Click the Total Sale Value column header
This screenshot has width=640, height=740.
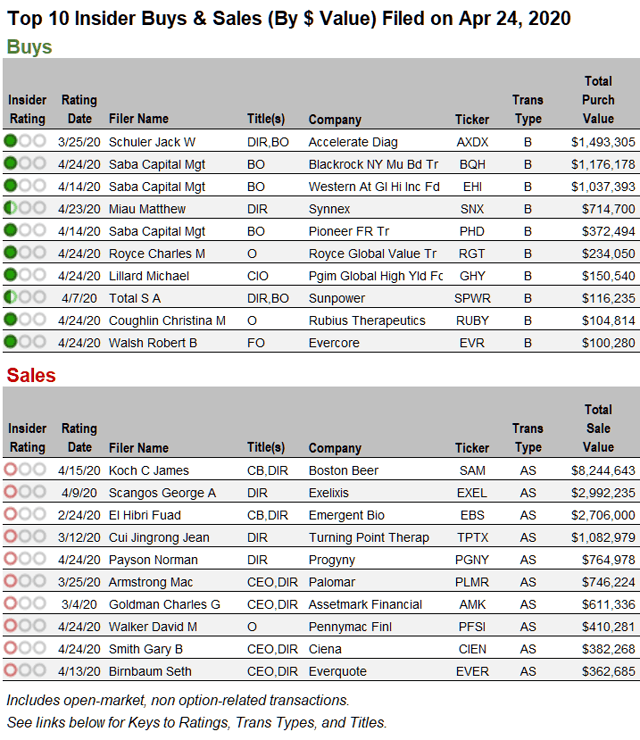pyautogui.click(x=598, y=428)
